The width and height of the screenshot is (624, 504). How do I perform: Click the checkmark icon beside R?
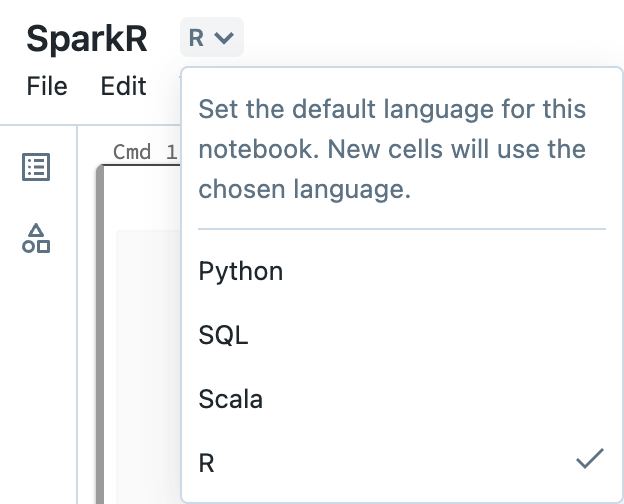pos(590,459)
